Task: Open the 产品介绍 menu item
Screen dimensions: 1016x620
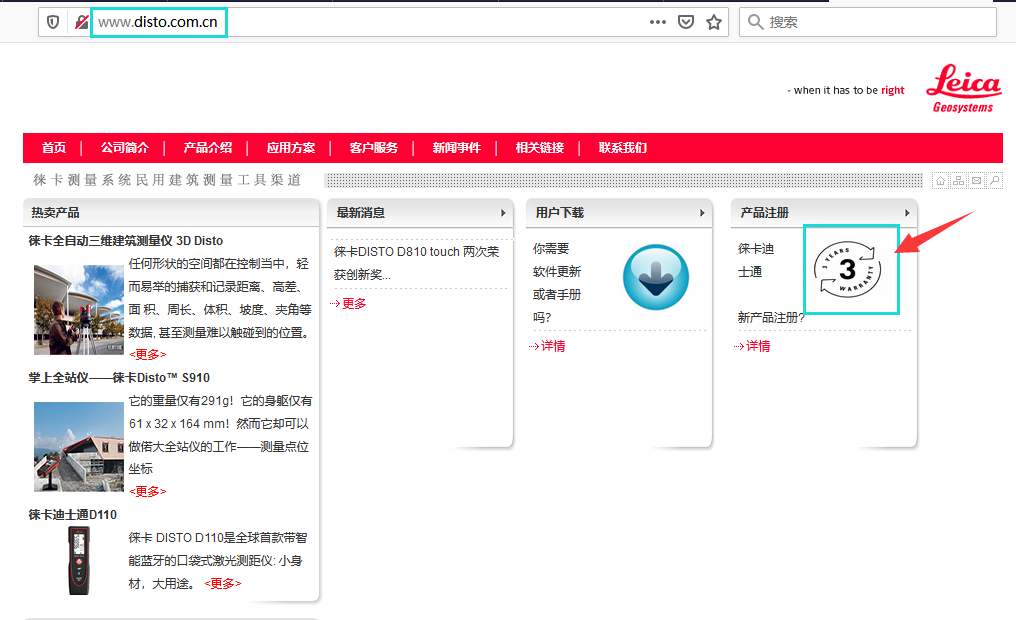Action: (207, 148)
